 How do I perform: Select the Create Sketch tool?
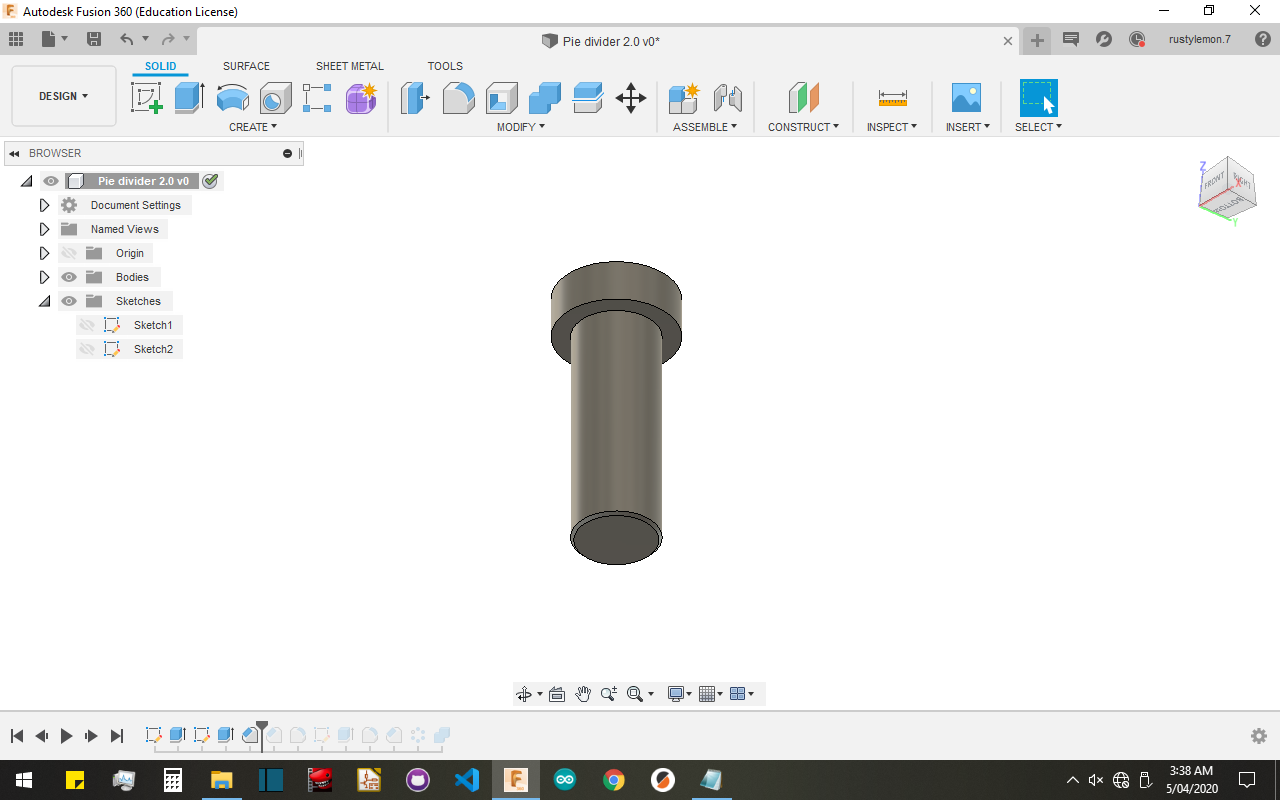click(x=147, y=98)
